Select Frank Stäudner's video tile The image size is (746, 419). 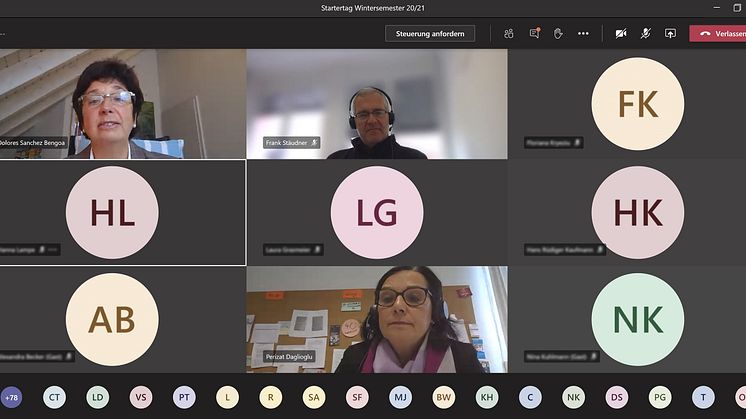[376, 104]
